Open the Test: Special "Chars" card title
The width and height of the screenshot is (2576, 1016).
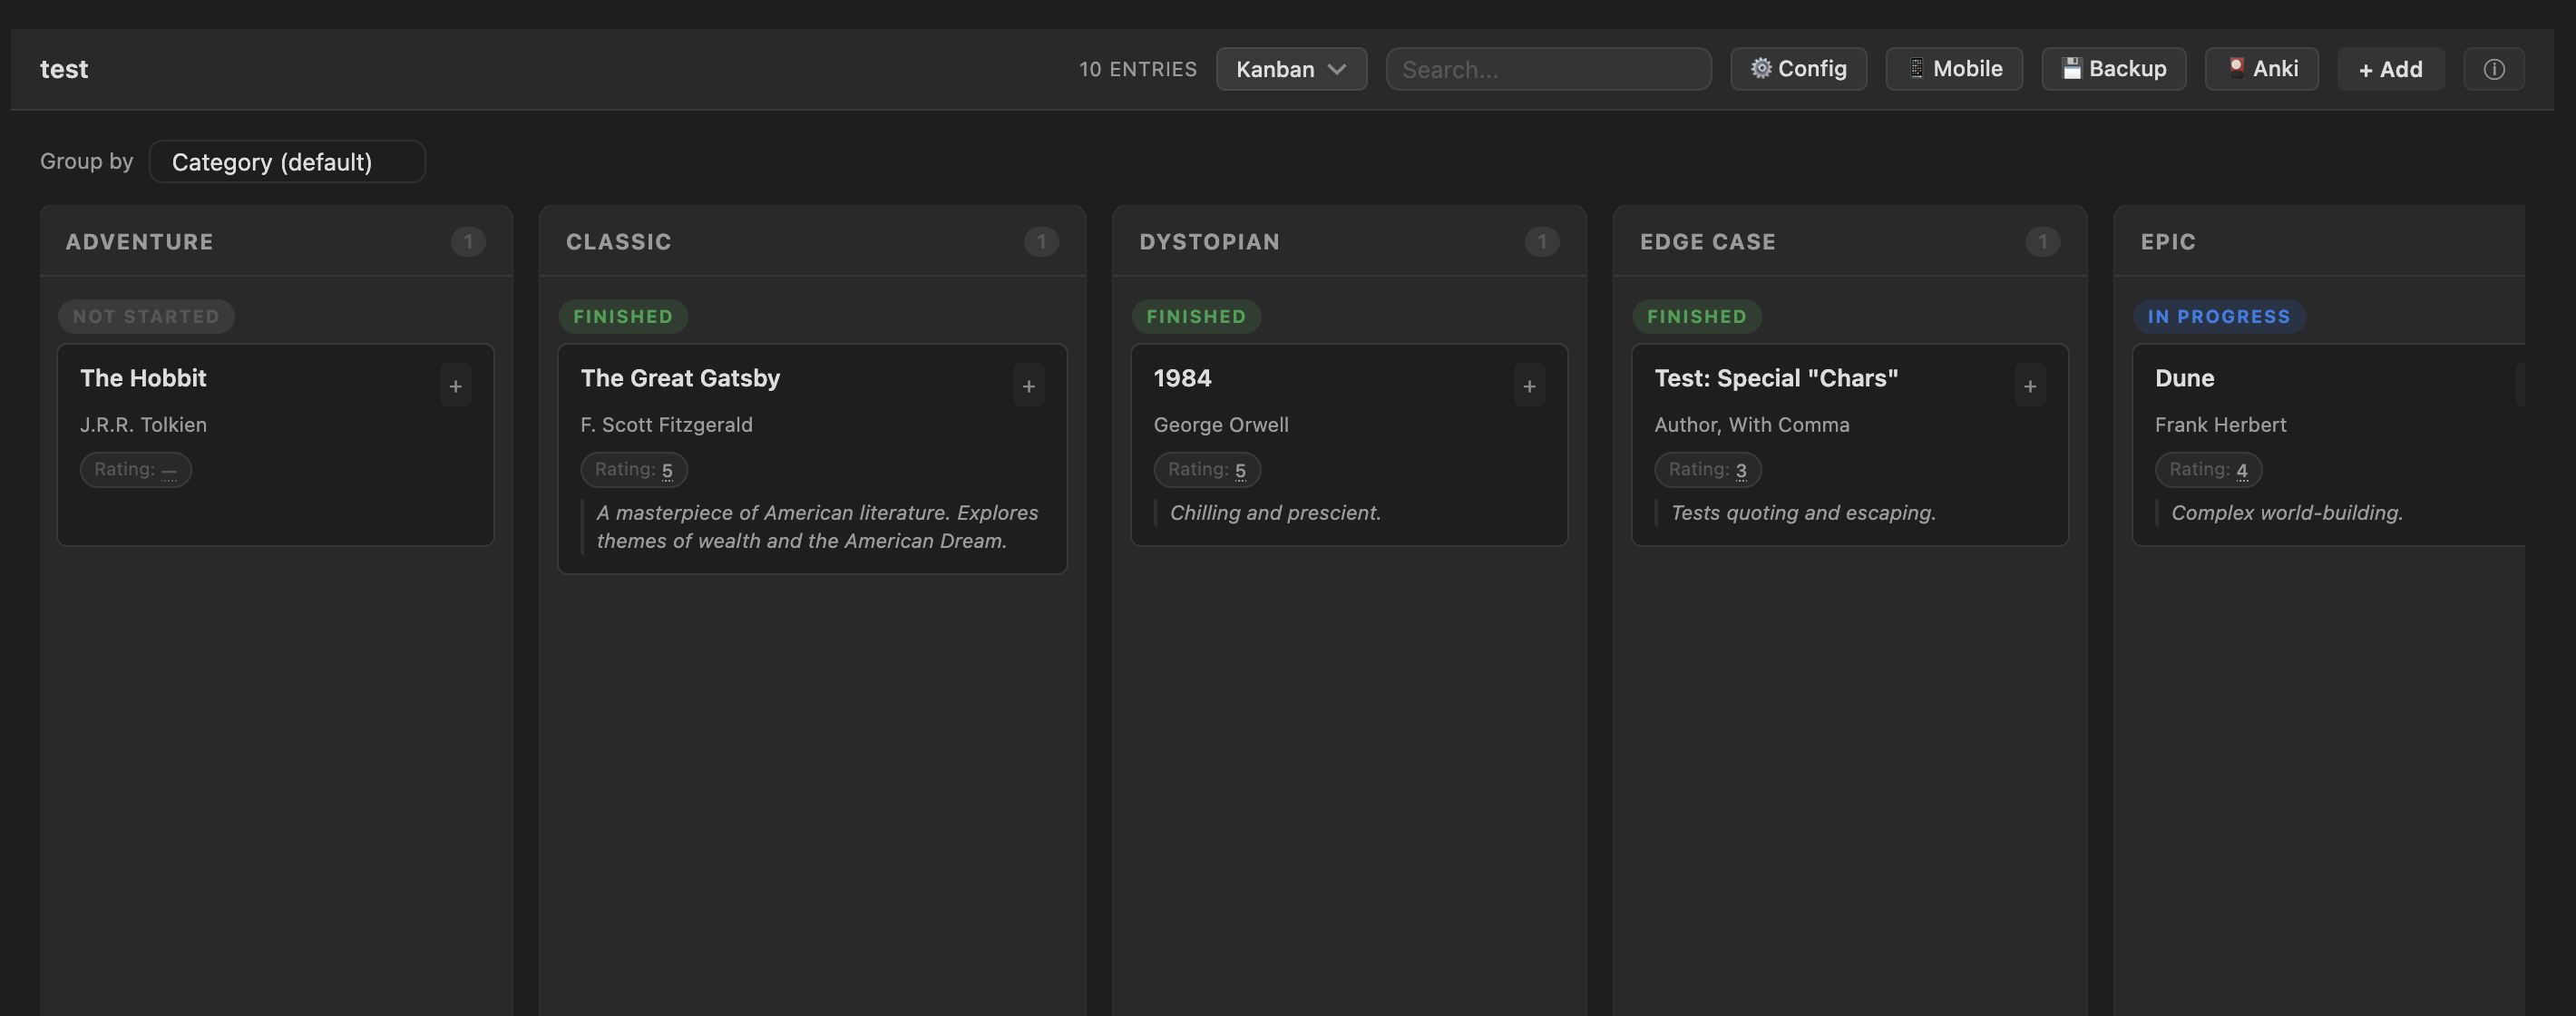[1776, 378]
